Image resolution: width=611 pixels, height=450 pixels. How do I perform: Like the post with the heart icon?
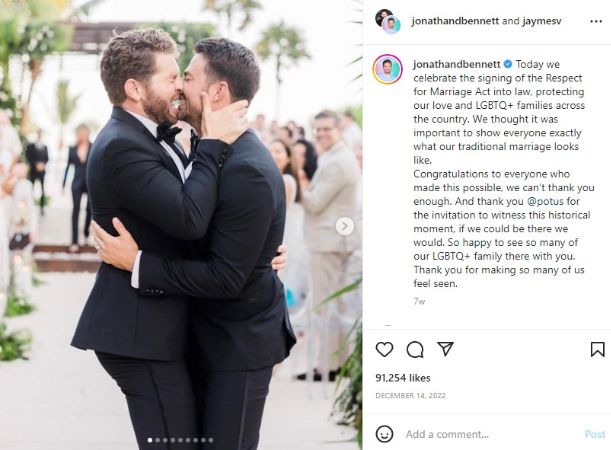pos(384,349)
